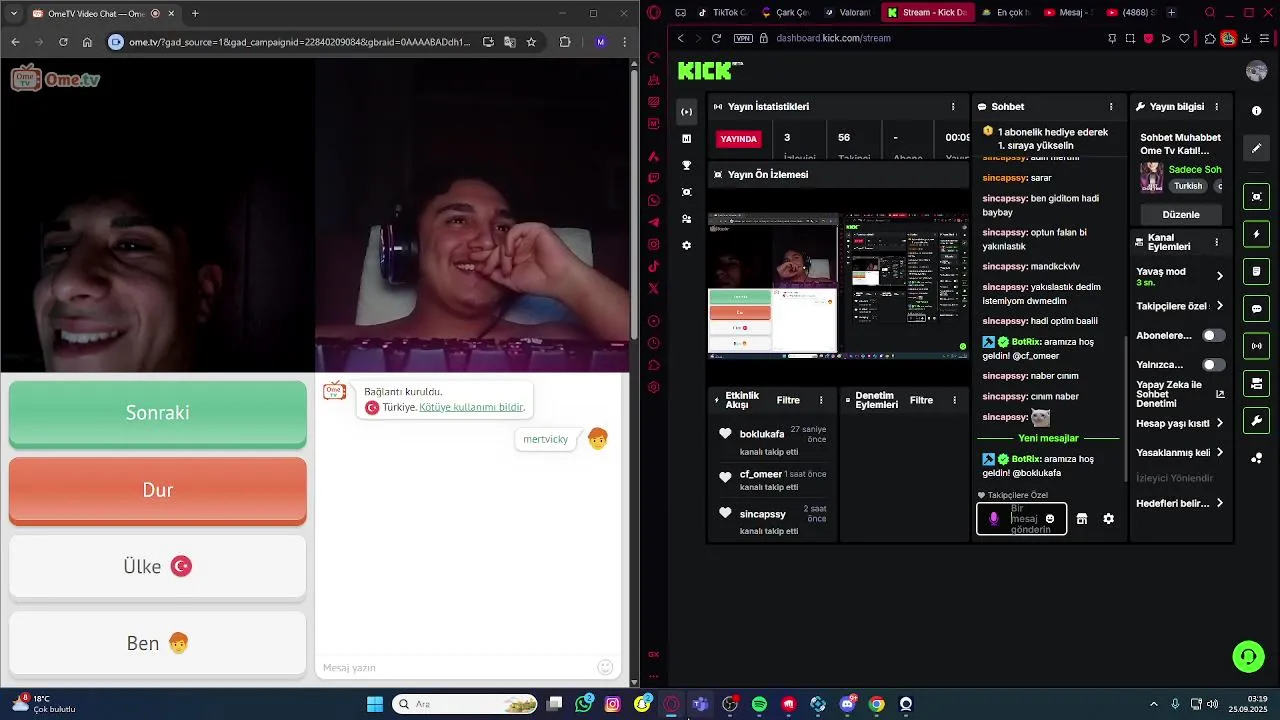The width and height of the screenshot is (1280, 720).
Task: Open Sohbet panel three-dot menu
Action: click(1110, 106)
